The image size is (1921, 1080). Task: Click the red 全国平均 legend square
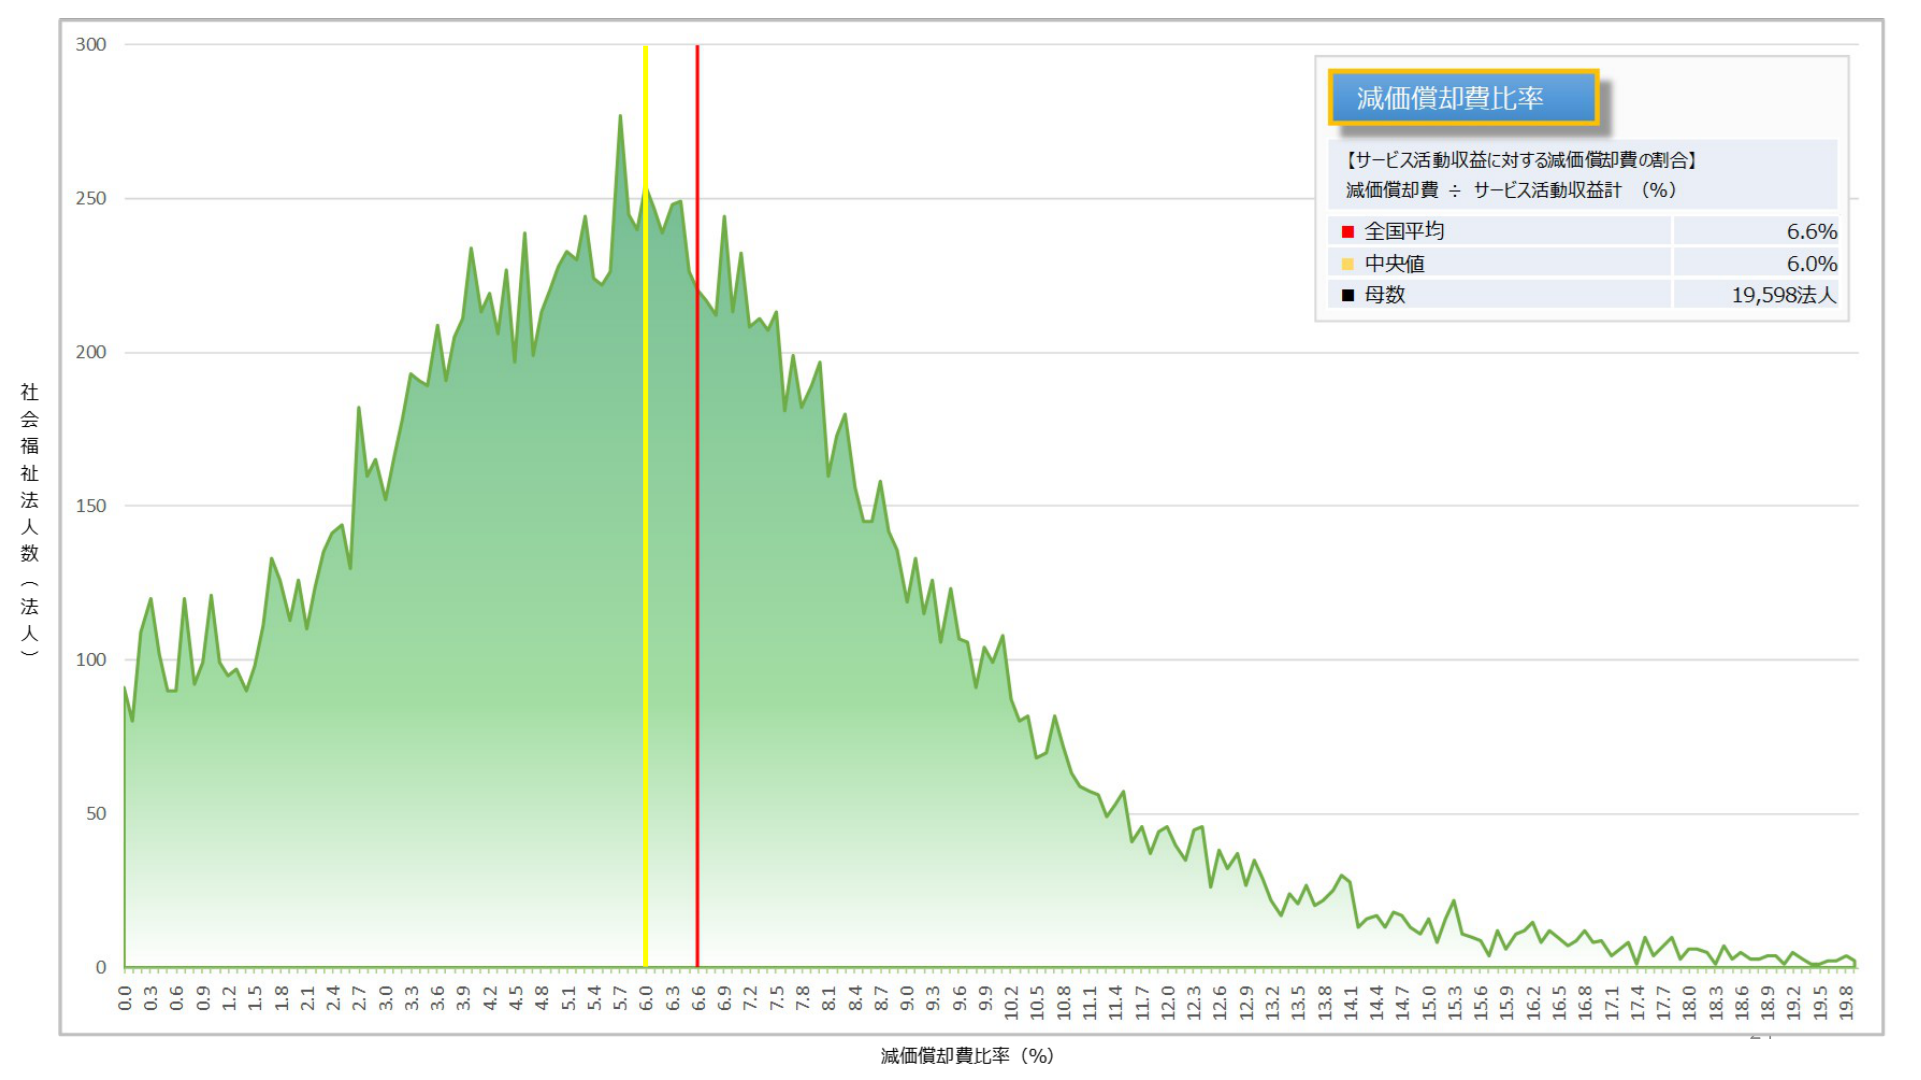point(1347,232)
